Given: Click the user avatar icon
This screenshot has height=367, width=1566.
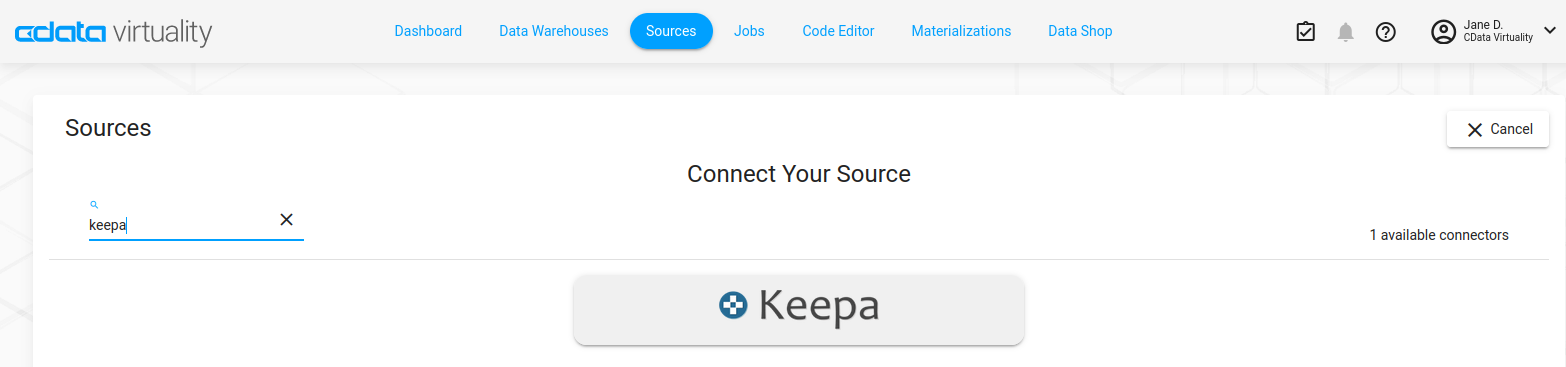Looking at the screenshot, I should pos(1443,32).
